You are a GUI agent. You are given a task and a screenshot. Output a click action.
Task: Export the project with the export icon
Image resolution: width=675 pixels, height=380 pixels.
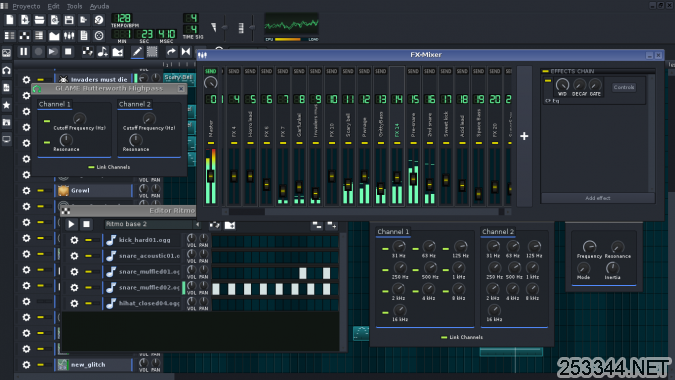point(84,20)
